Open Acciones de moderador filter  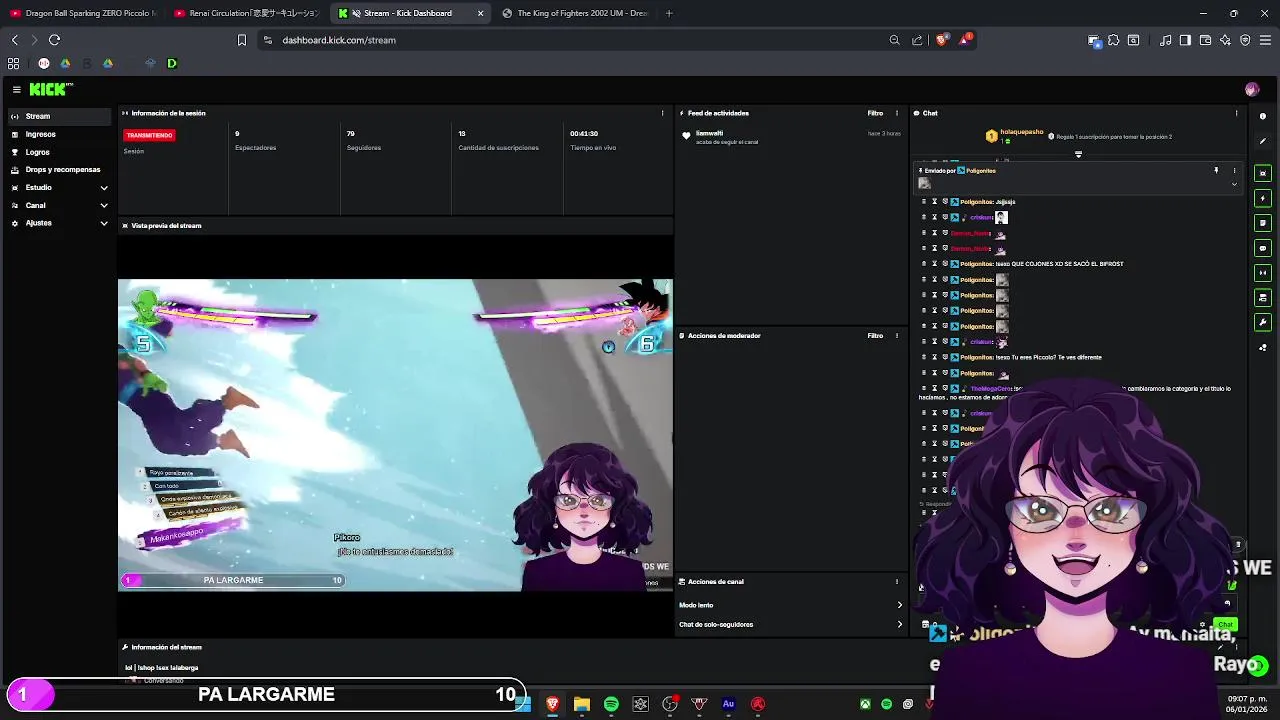[875, 336]
